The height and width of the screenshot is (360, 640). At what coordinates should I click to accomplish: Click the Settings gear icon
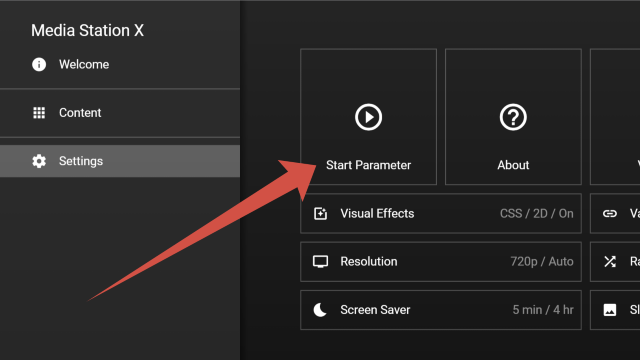[39, 161]
